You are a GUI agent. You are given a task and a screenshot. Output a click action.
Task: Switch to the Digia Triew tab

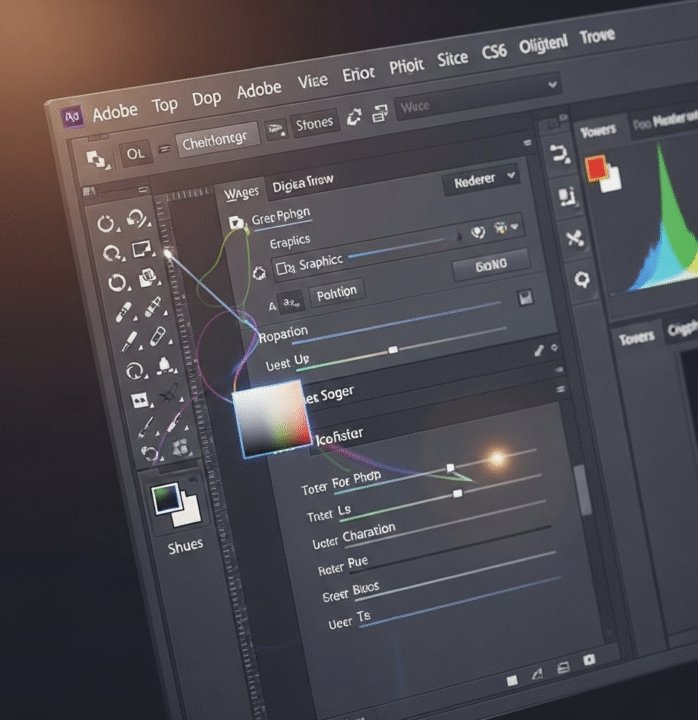point(303,183)
